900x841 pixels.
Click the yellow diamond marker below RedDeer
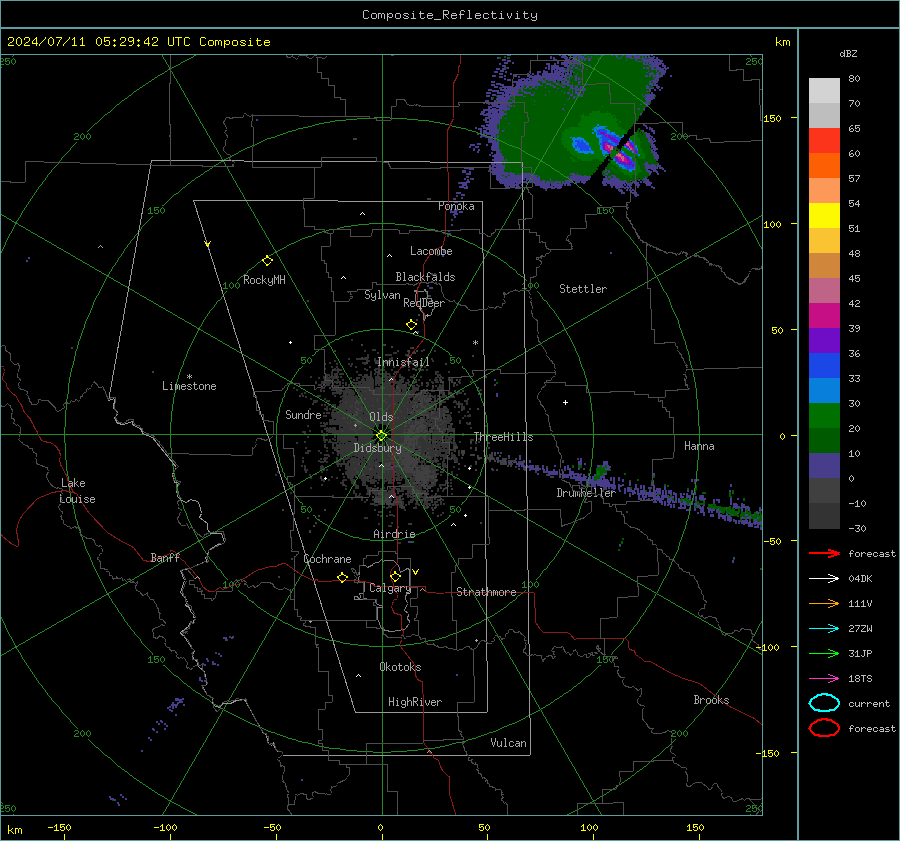[411, 325]
